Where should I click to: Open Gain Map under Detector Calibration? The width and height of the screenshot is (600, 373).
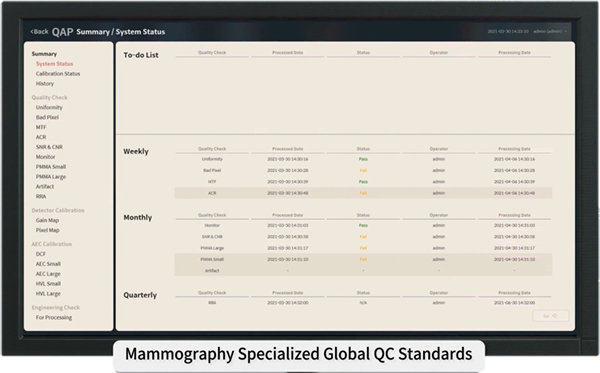pos(47,220)
